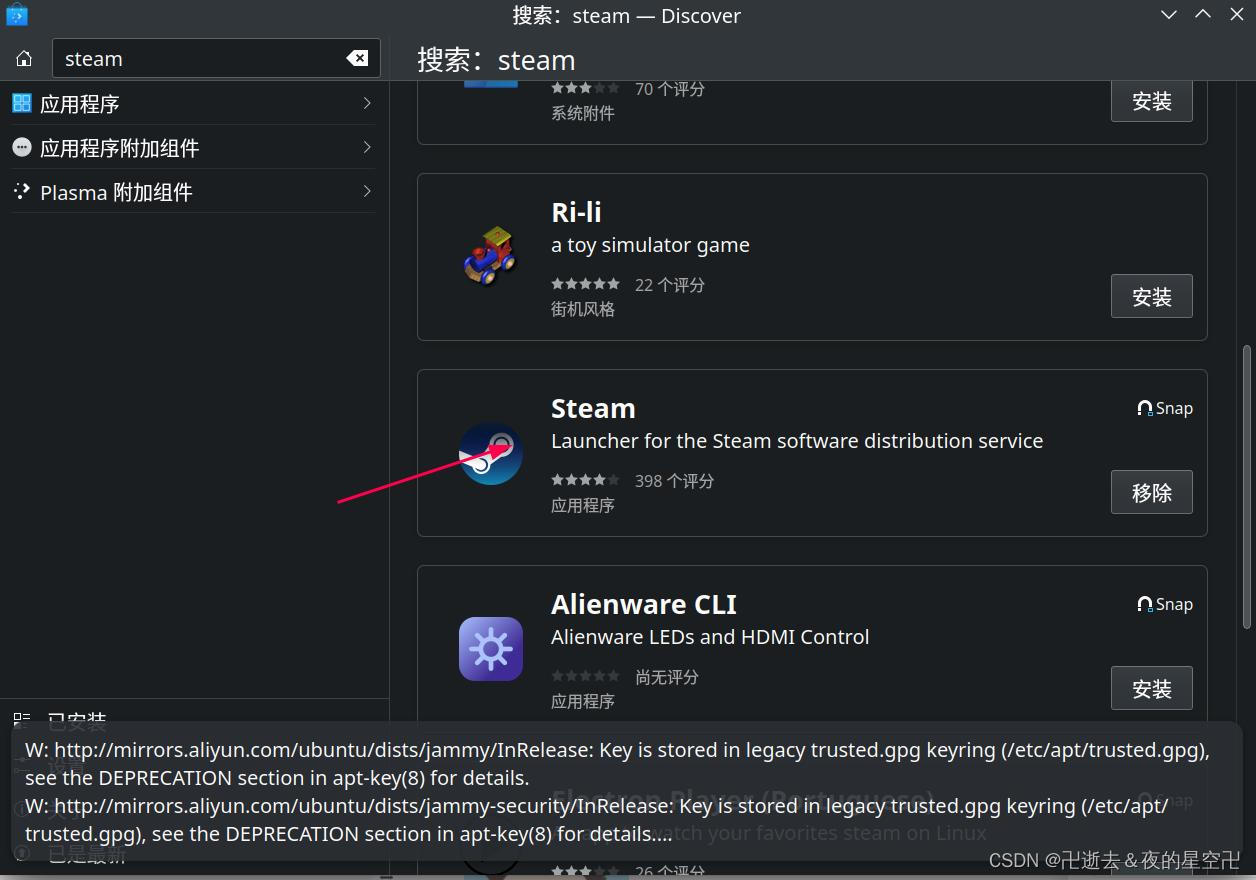Click the 街机风格 category label
This screenshot has height=880, width=1256.
[583, 309]
